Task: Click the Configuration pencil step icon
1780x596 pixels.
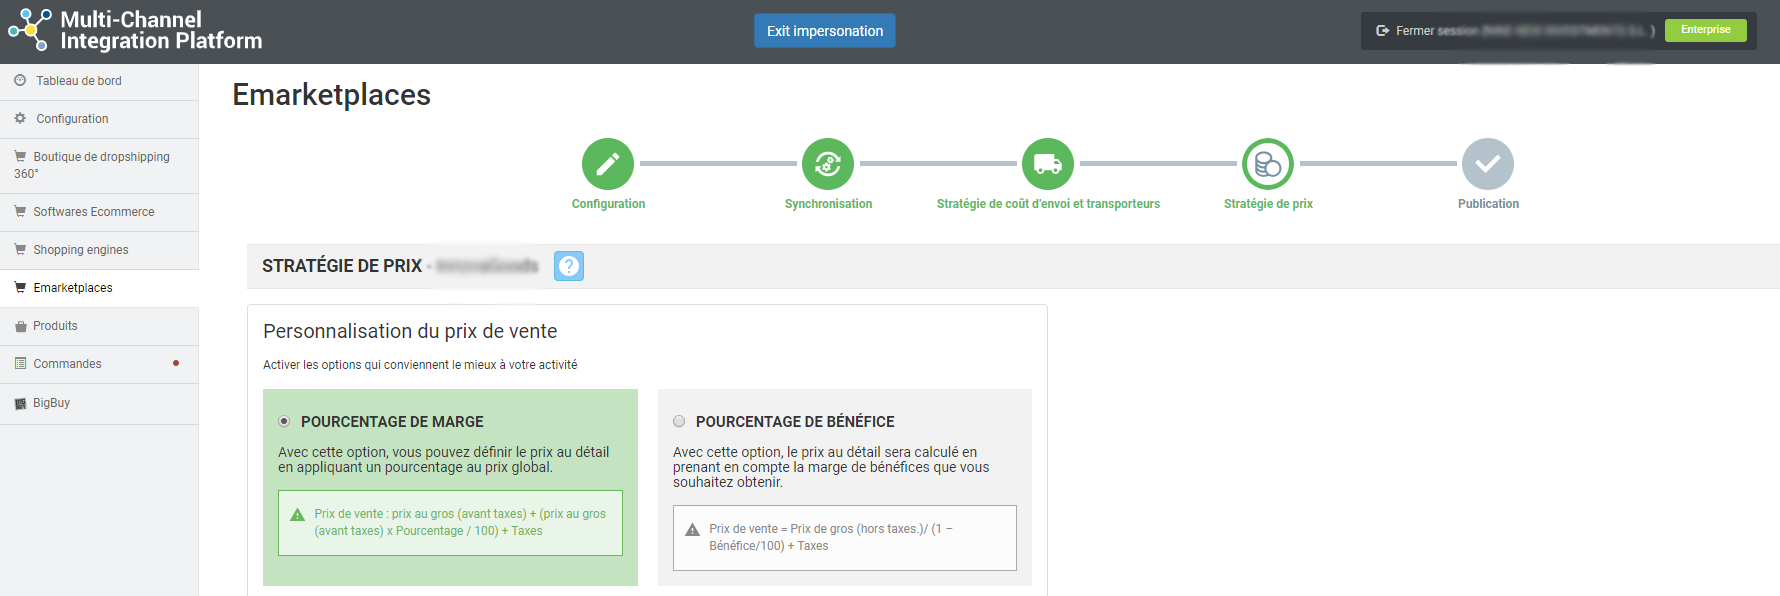Action: point(608,164)
